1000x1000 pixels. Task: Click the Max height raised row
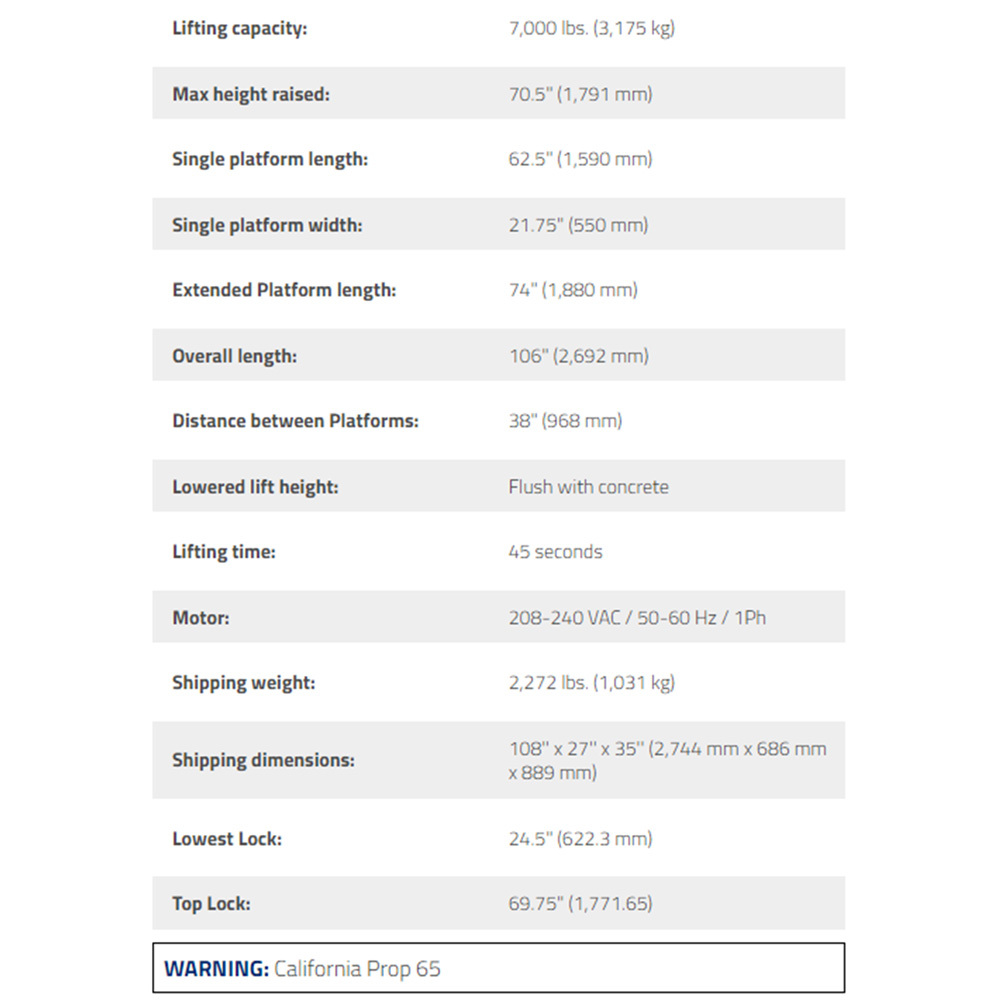coord(499,93)
